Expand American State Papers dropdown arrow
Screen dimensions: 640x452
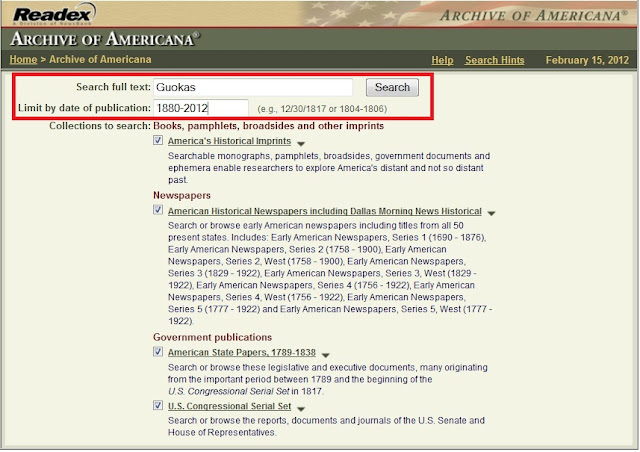325,355
